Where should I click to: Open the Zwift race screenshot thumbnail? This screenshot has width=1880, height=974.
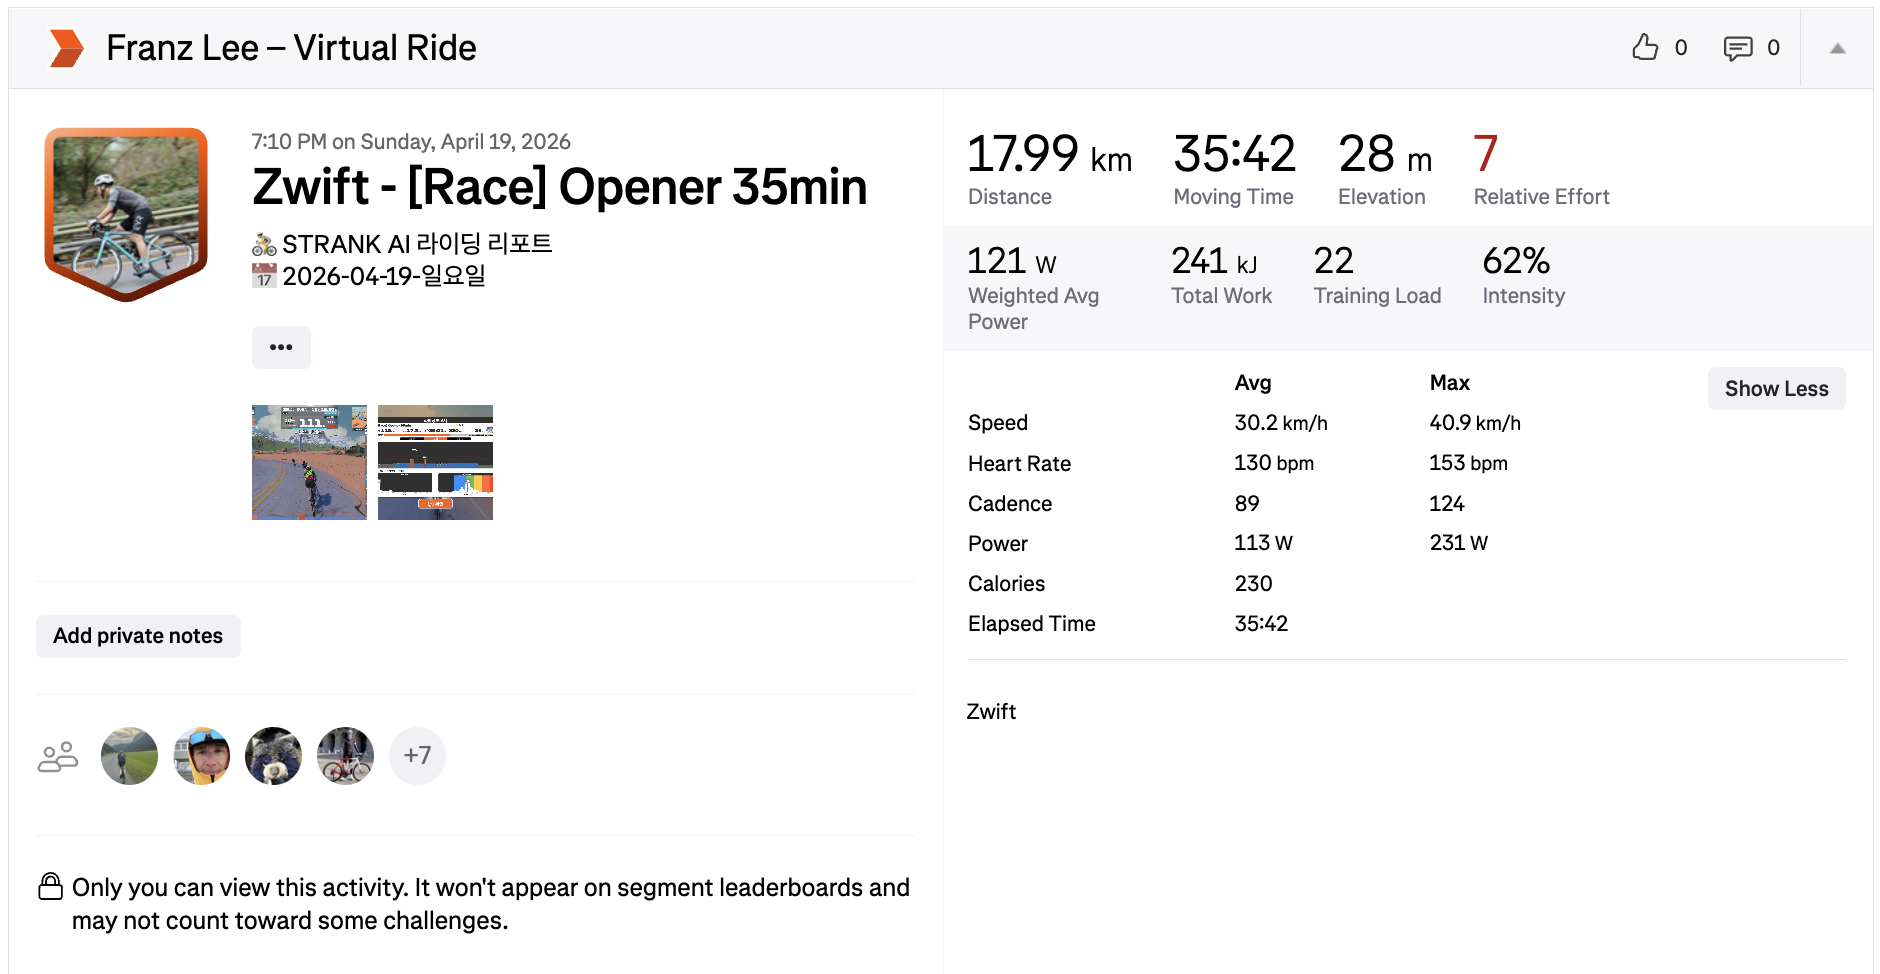coord(309,462)
